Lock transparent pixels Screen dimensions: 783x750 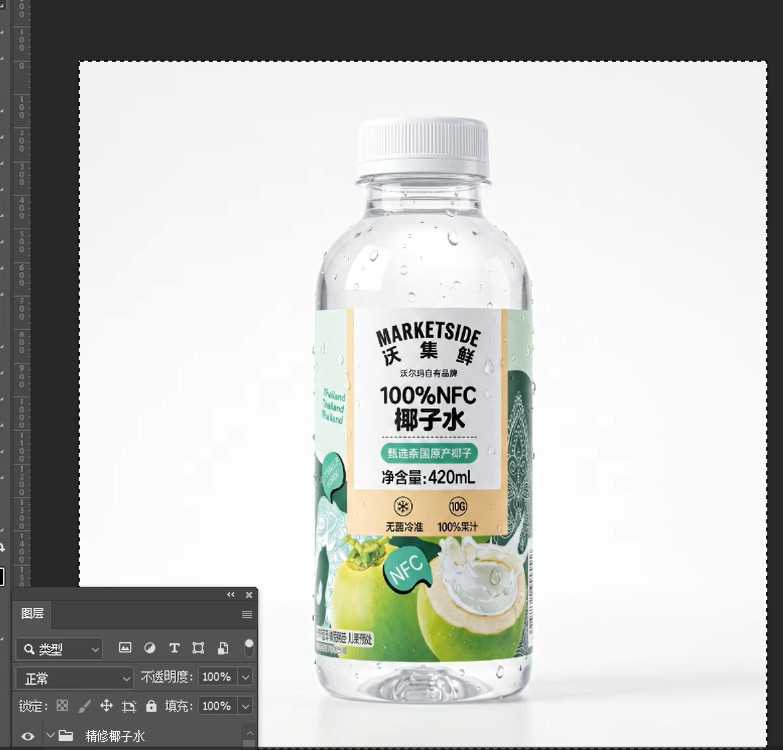62,706
